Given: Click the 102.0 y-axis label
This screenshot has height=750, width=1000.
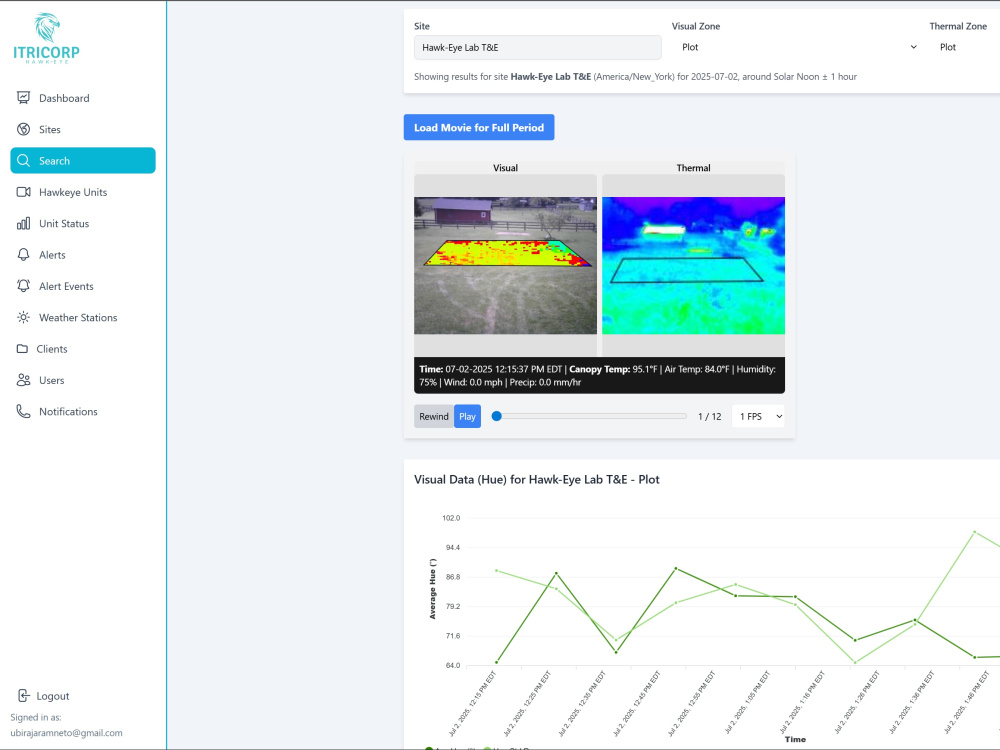Looking at the screenshot, I should point(451,518).
